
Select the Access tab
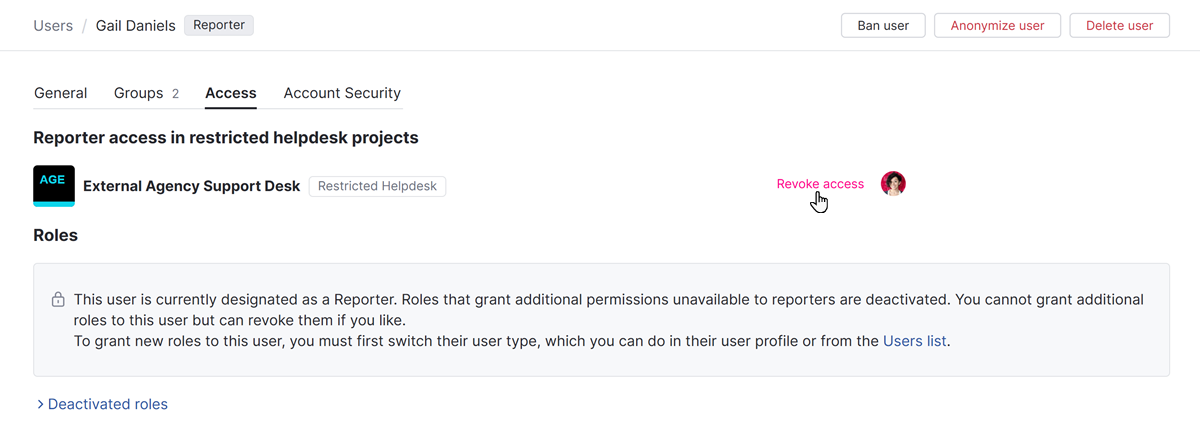[231, 93]
